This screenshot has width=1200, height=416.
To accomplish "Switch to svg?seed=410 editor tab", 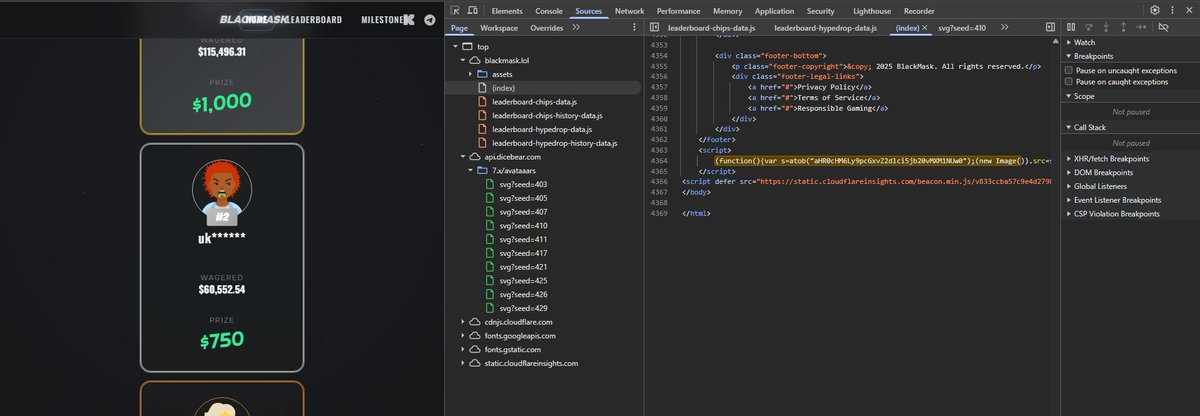I will click(x=962, y=28).
